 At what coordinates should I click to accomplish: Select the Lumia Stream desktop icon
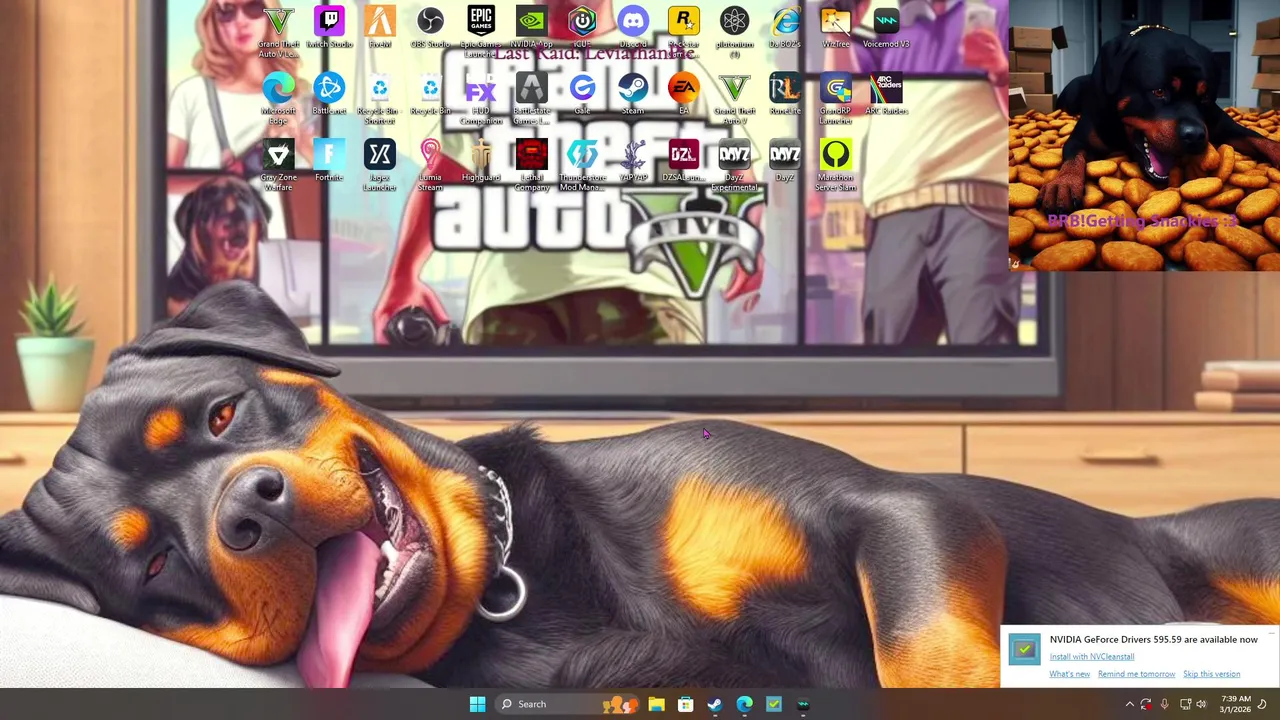point(430,165)
